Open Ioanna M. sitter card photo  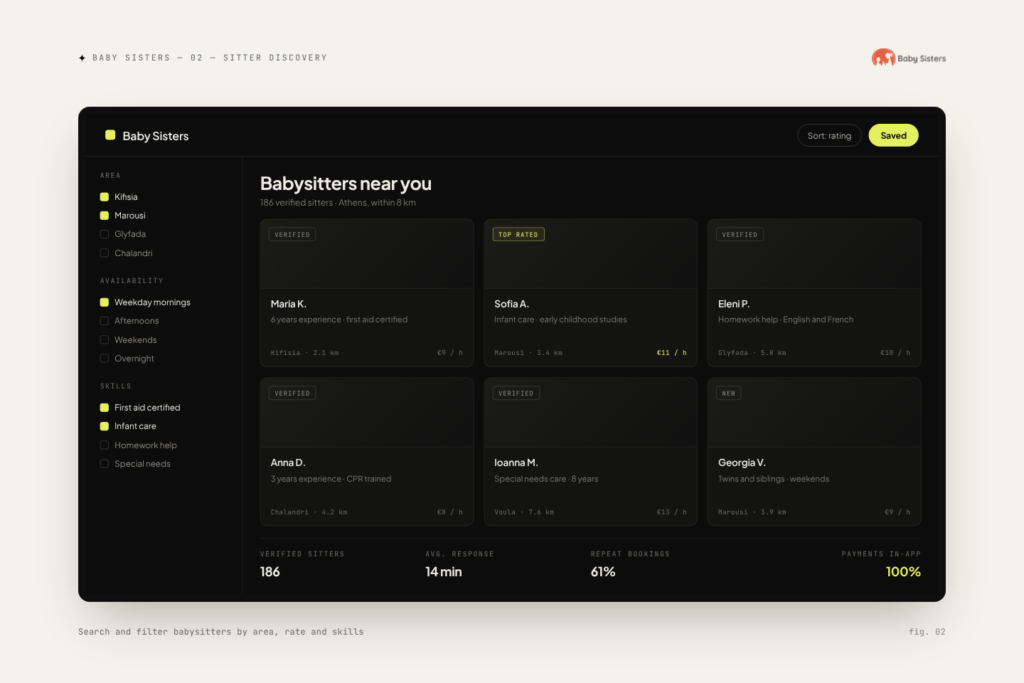pos(590,413)
